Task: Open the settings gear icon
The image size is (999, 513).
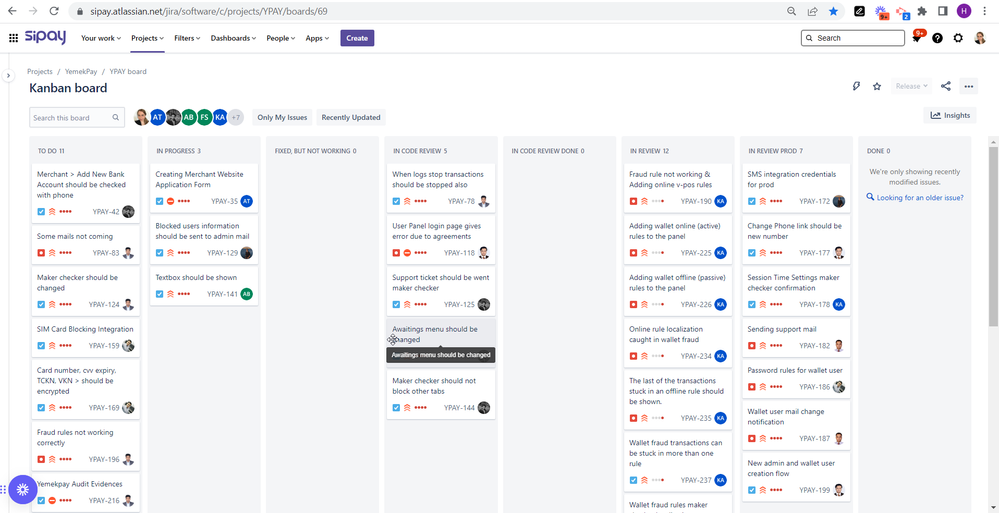Action: pos(958,38)
